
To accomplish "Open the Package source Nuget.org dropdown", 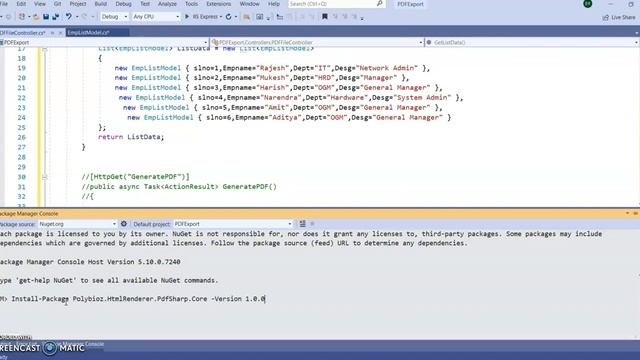I will click(x=78, y=224).
